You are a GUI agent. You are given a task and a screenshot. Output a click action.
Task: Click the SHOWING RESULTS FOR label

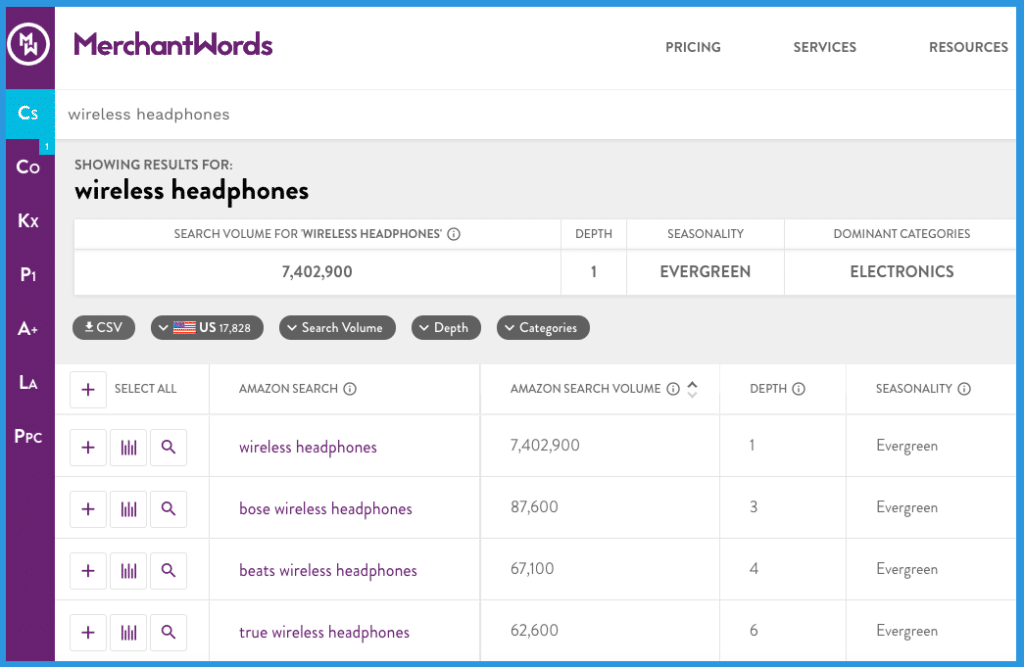pyautogui.click(x=153, y=165)
